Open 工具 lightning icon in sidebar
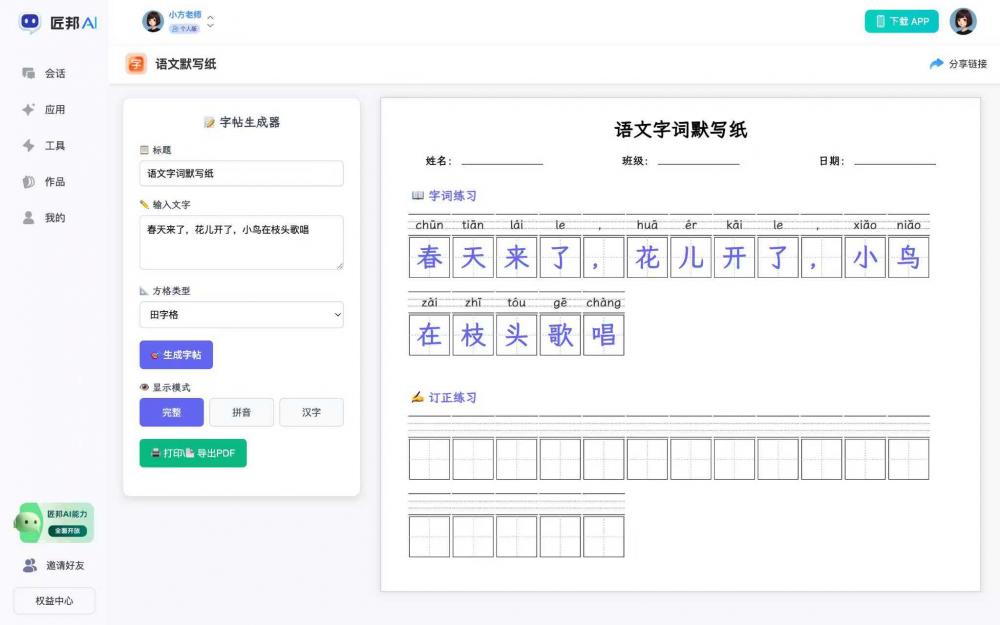1000x625 pixels. 29,145
